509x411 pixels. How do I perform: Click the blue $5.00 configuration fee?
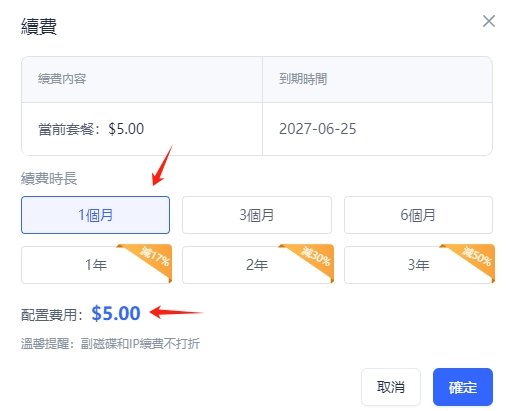pos(116,314)
